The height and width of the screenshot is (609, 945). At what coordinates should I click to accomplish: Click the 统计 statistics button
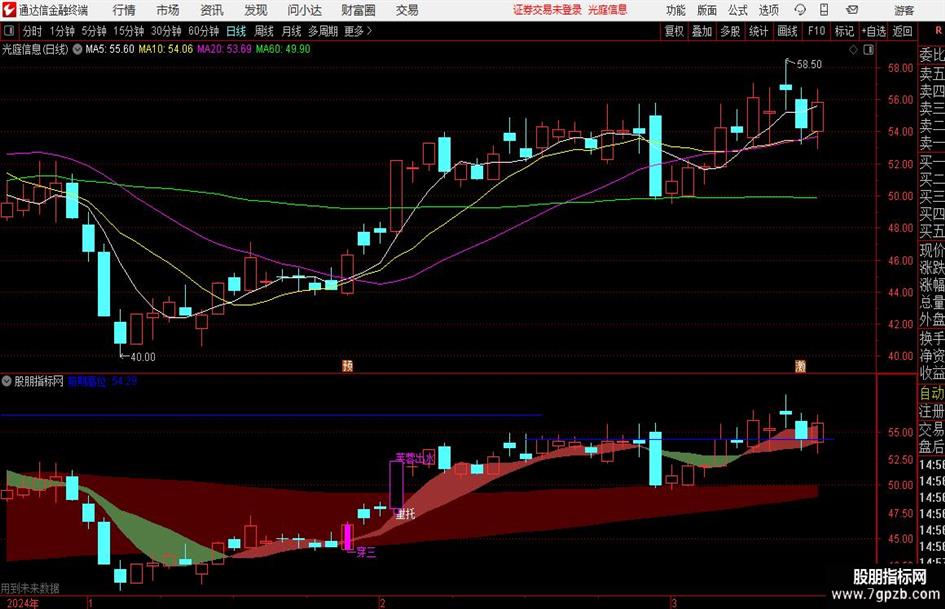(x=758, y=31)
